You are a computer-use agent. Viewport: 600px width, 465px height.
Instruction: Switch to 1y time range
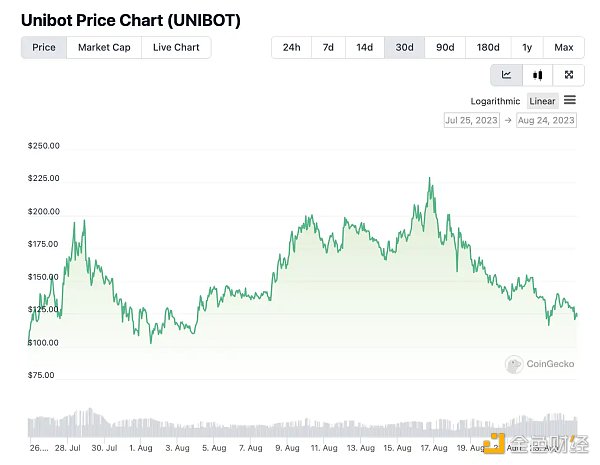pyautogui.click(x=527, y=47)
